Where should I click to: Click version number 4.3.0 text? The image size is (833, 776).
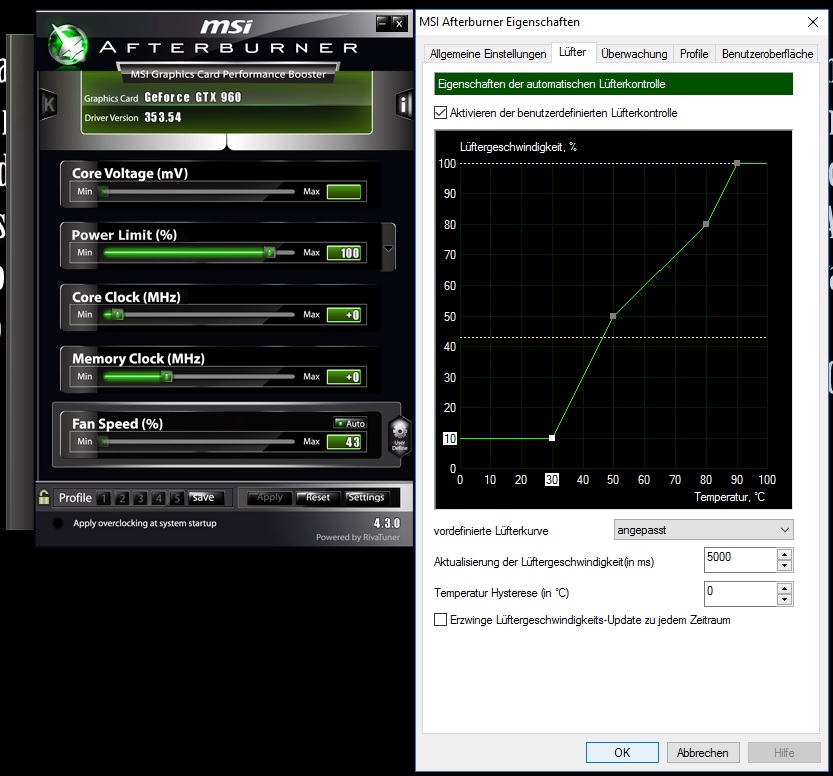(x=387, y=523)
